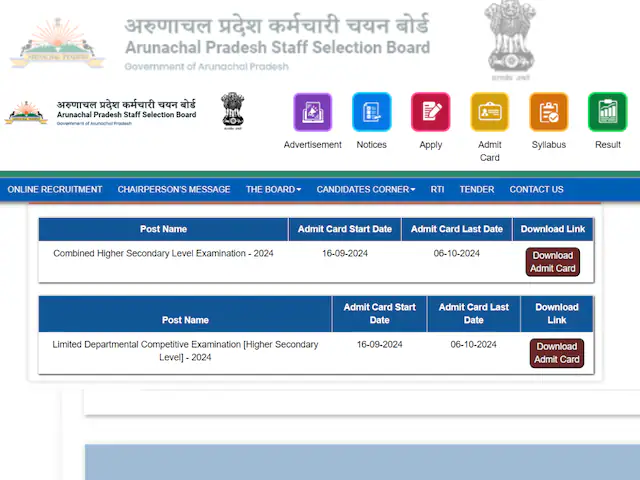This screenshot has height=480, width=640.
Task: Click the faded Ashoka emblem at top
Action: (x=510, y=40)
